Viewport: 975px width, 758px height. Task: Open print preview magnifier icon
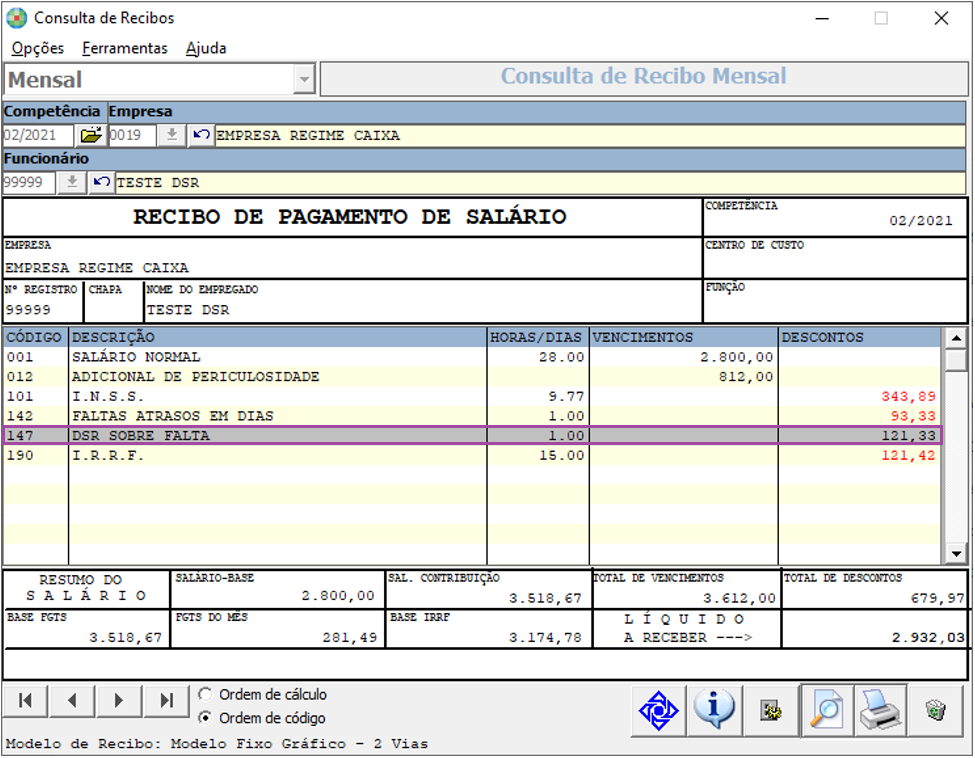pos(826,710)
